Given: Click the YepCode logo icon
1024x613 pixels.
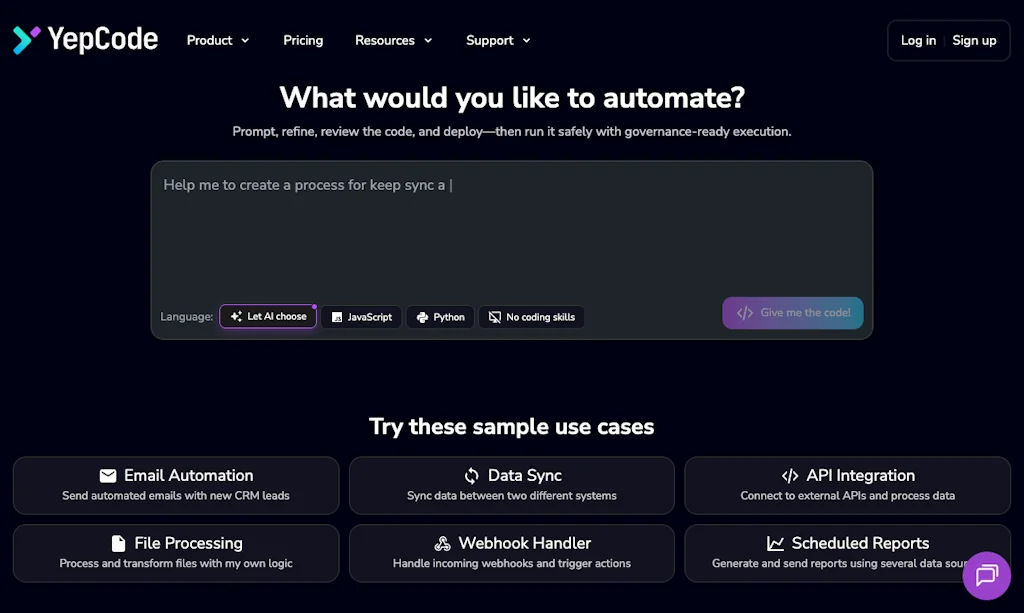Looking at the screenshot, I should pos(25,39).
